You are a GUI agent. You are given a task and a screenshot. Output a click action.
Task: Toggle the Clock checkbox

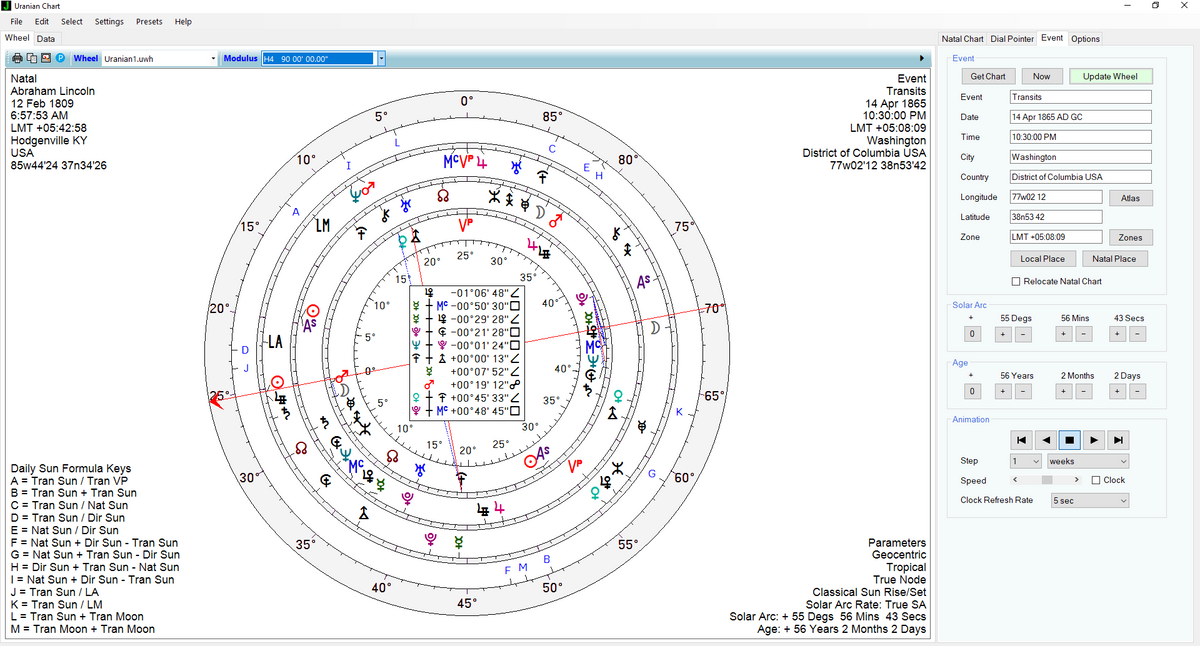point(1096,480)
